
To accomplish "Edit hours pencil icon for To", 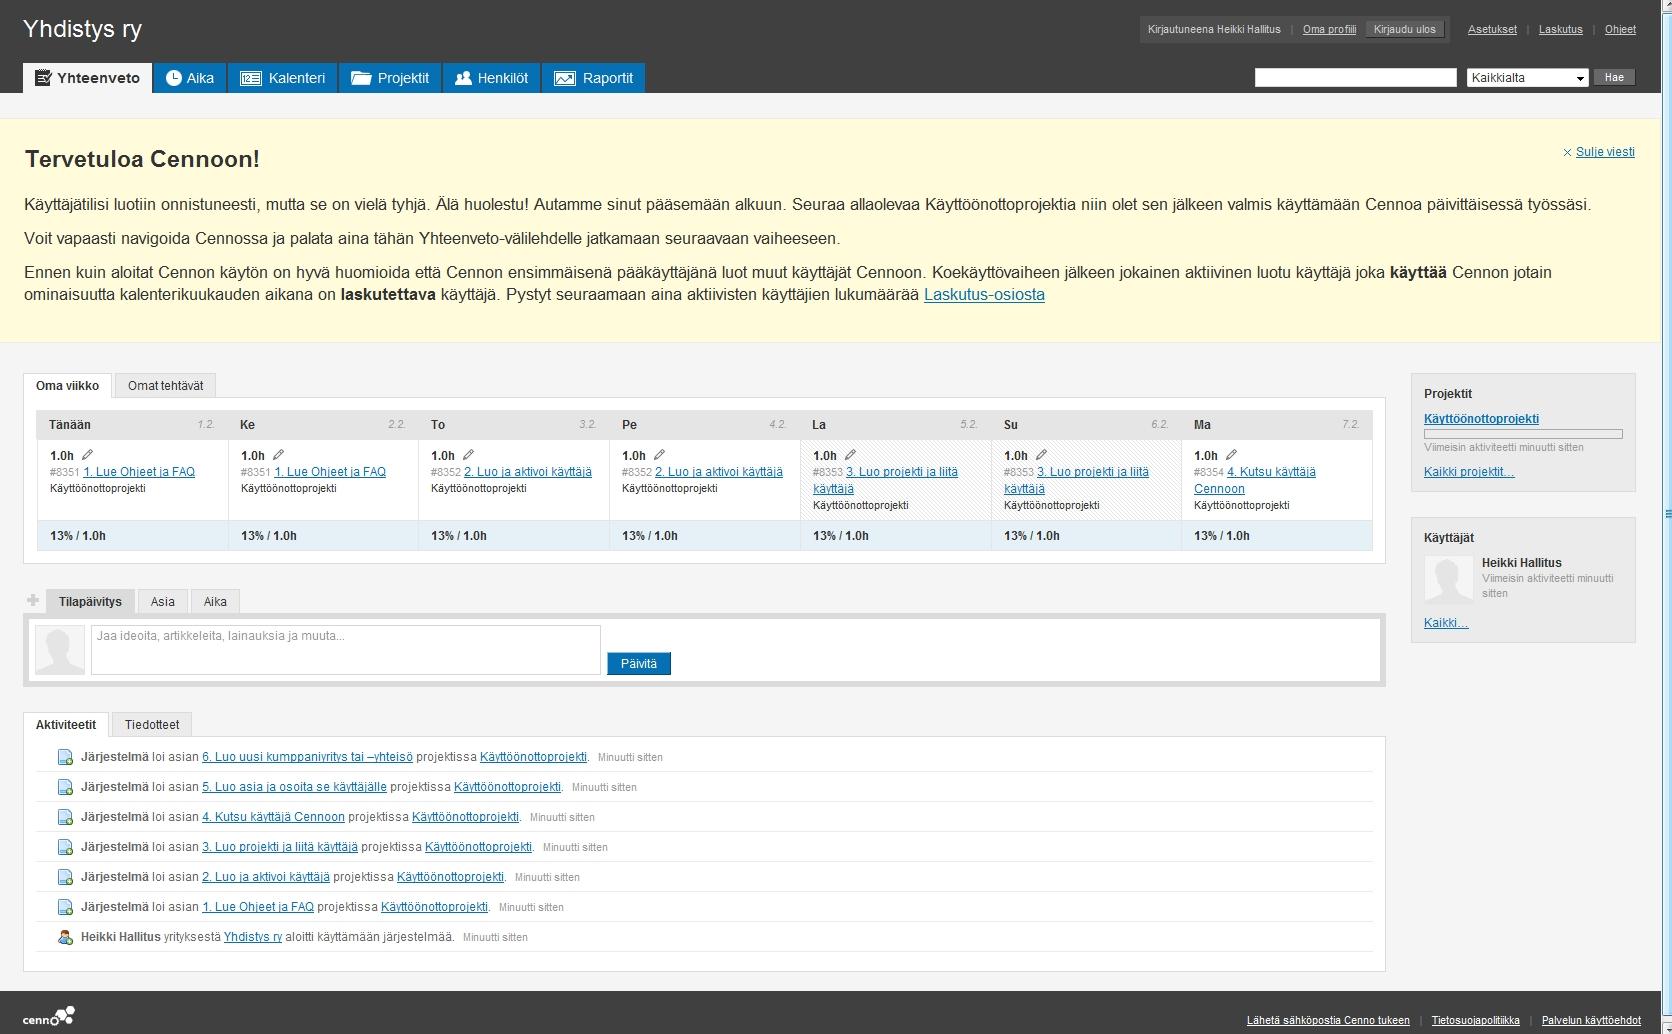I will pos(468,455).
